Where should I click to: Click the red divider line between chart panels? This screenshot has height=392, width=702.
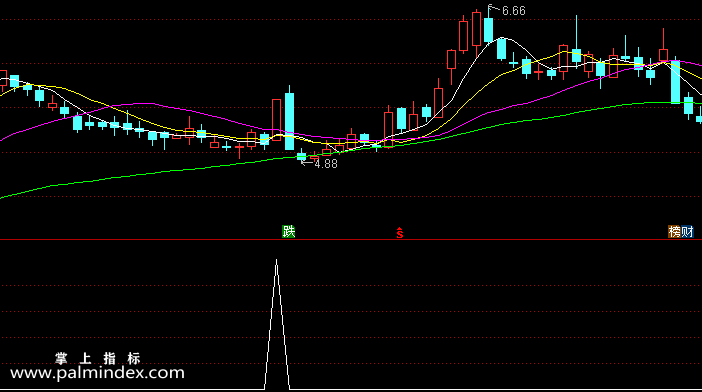[x=351, y=240]
